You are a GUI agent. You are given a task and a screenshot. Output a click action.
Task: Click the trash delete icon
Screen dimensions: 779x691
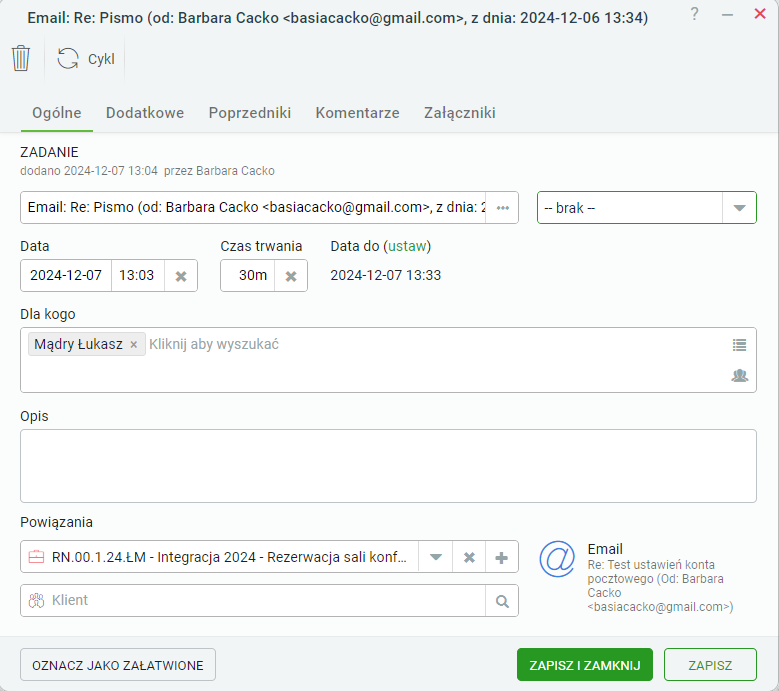click(x=21, y=58)
